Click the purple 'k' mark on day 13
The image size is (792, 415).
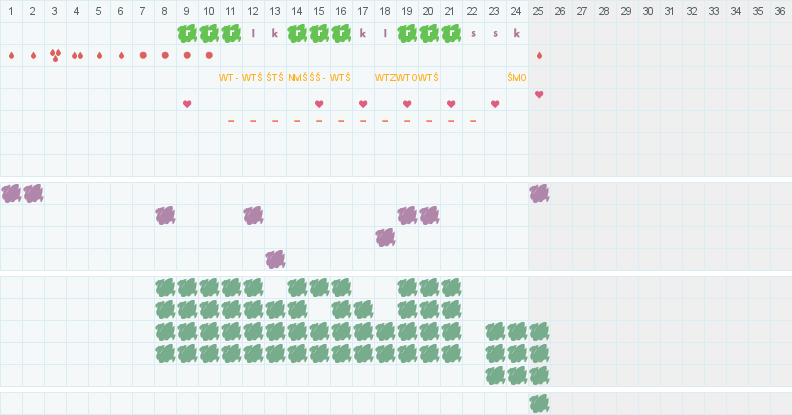pos(275,33)
